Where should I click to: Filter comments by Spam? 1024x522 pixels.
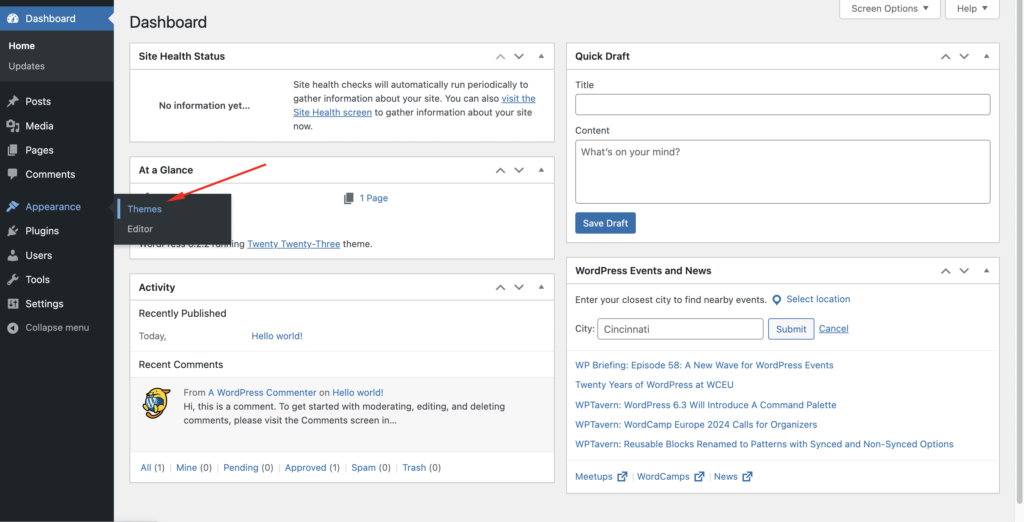click(x=364, y=468)
